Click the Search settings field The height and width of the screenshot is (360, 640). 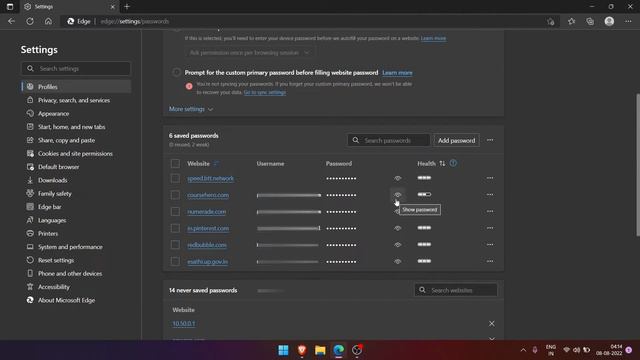[76, 69]
